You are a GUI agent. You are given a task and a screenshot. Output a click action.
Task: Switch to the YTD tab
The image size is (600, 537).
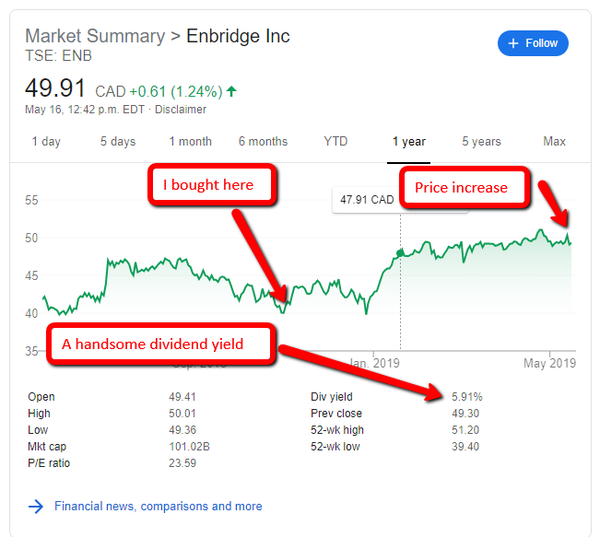(x=336, y=141)
